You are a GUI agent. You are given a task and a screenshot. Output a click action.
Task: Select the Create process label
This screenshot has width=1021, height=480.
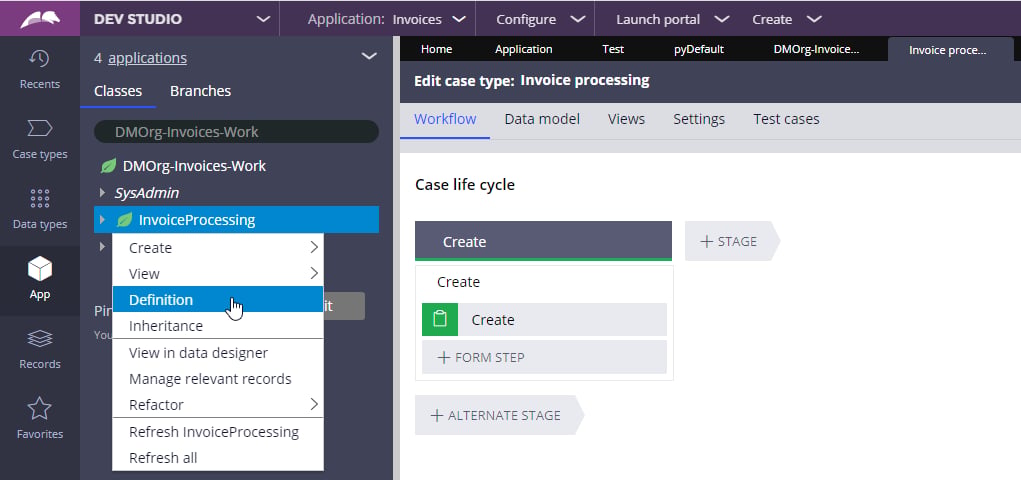coord(458,282)
